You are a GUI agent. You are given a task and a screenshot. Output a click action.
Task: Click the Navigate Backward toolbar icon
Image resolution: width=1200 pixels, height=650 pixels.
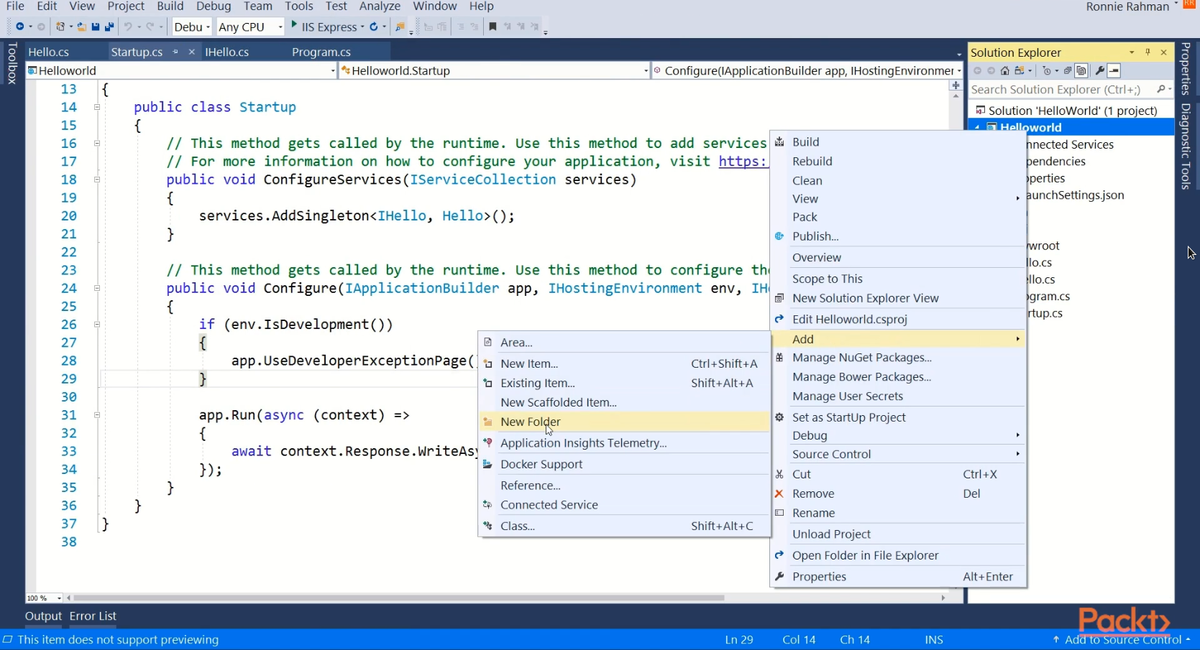click(19, 27)
